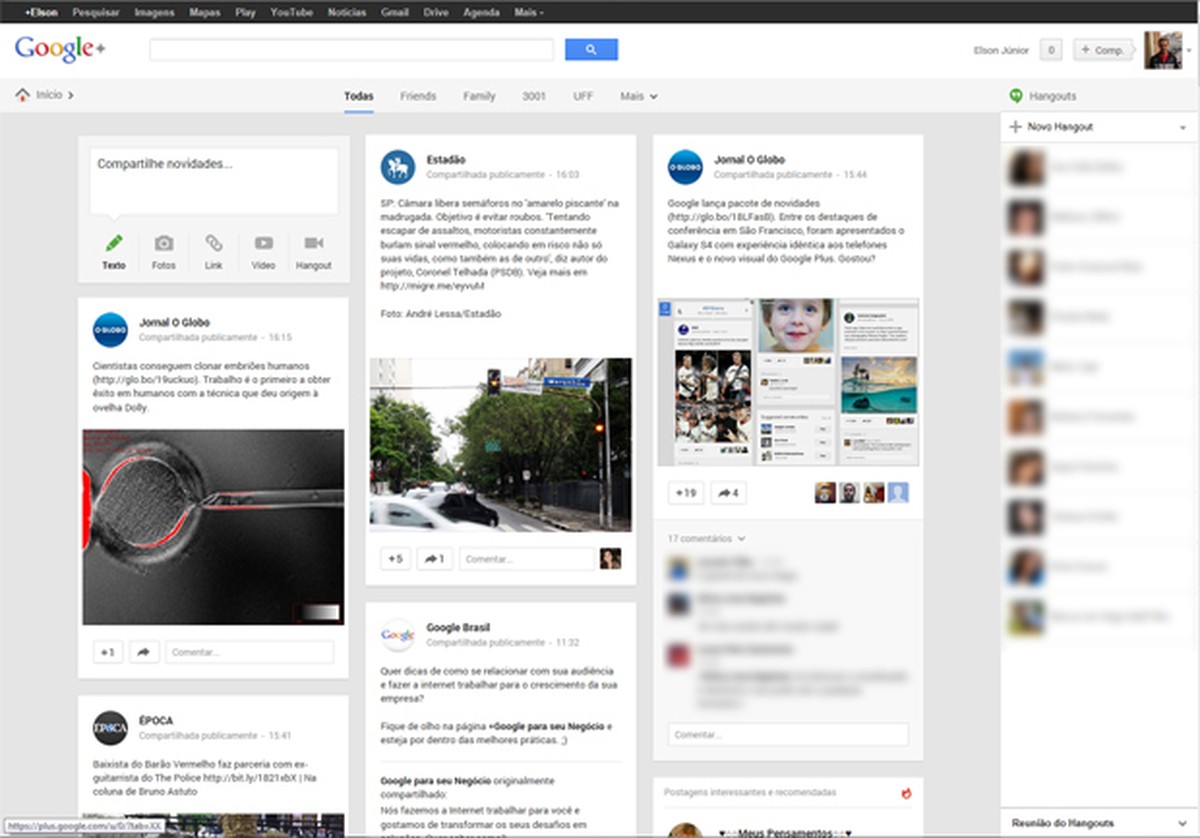Click the Início home icon

(23, 93)
